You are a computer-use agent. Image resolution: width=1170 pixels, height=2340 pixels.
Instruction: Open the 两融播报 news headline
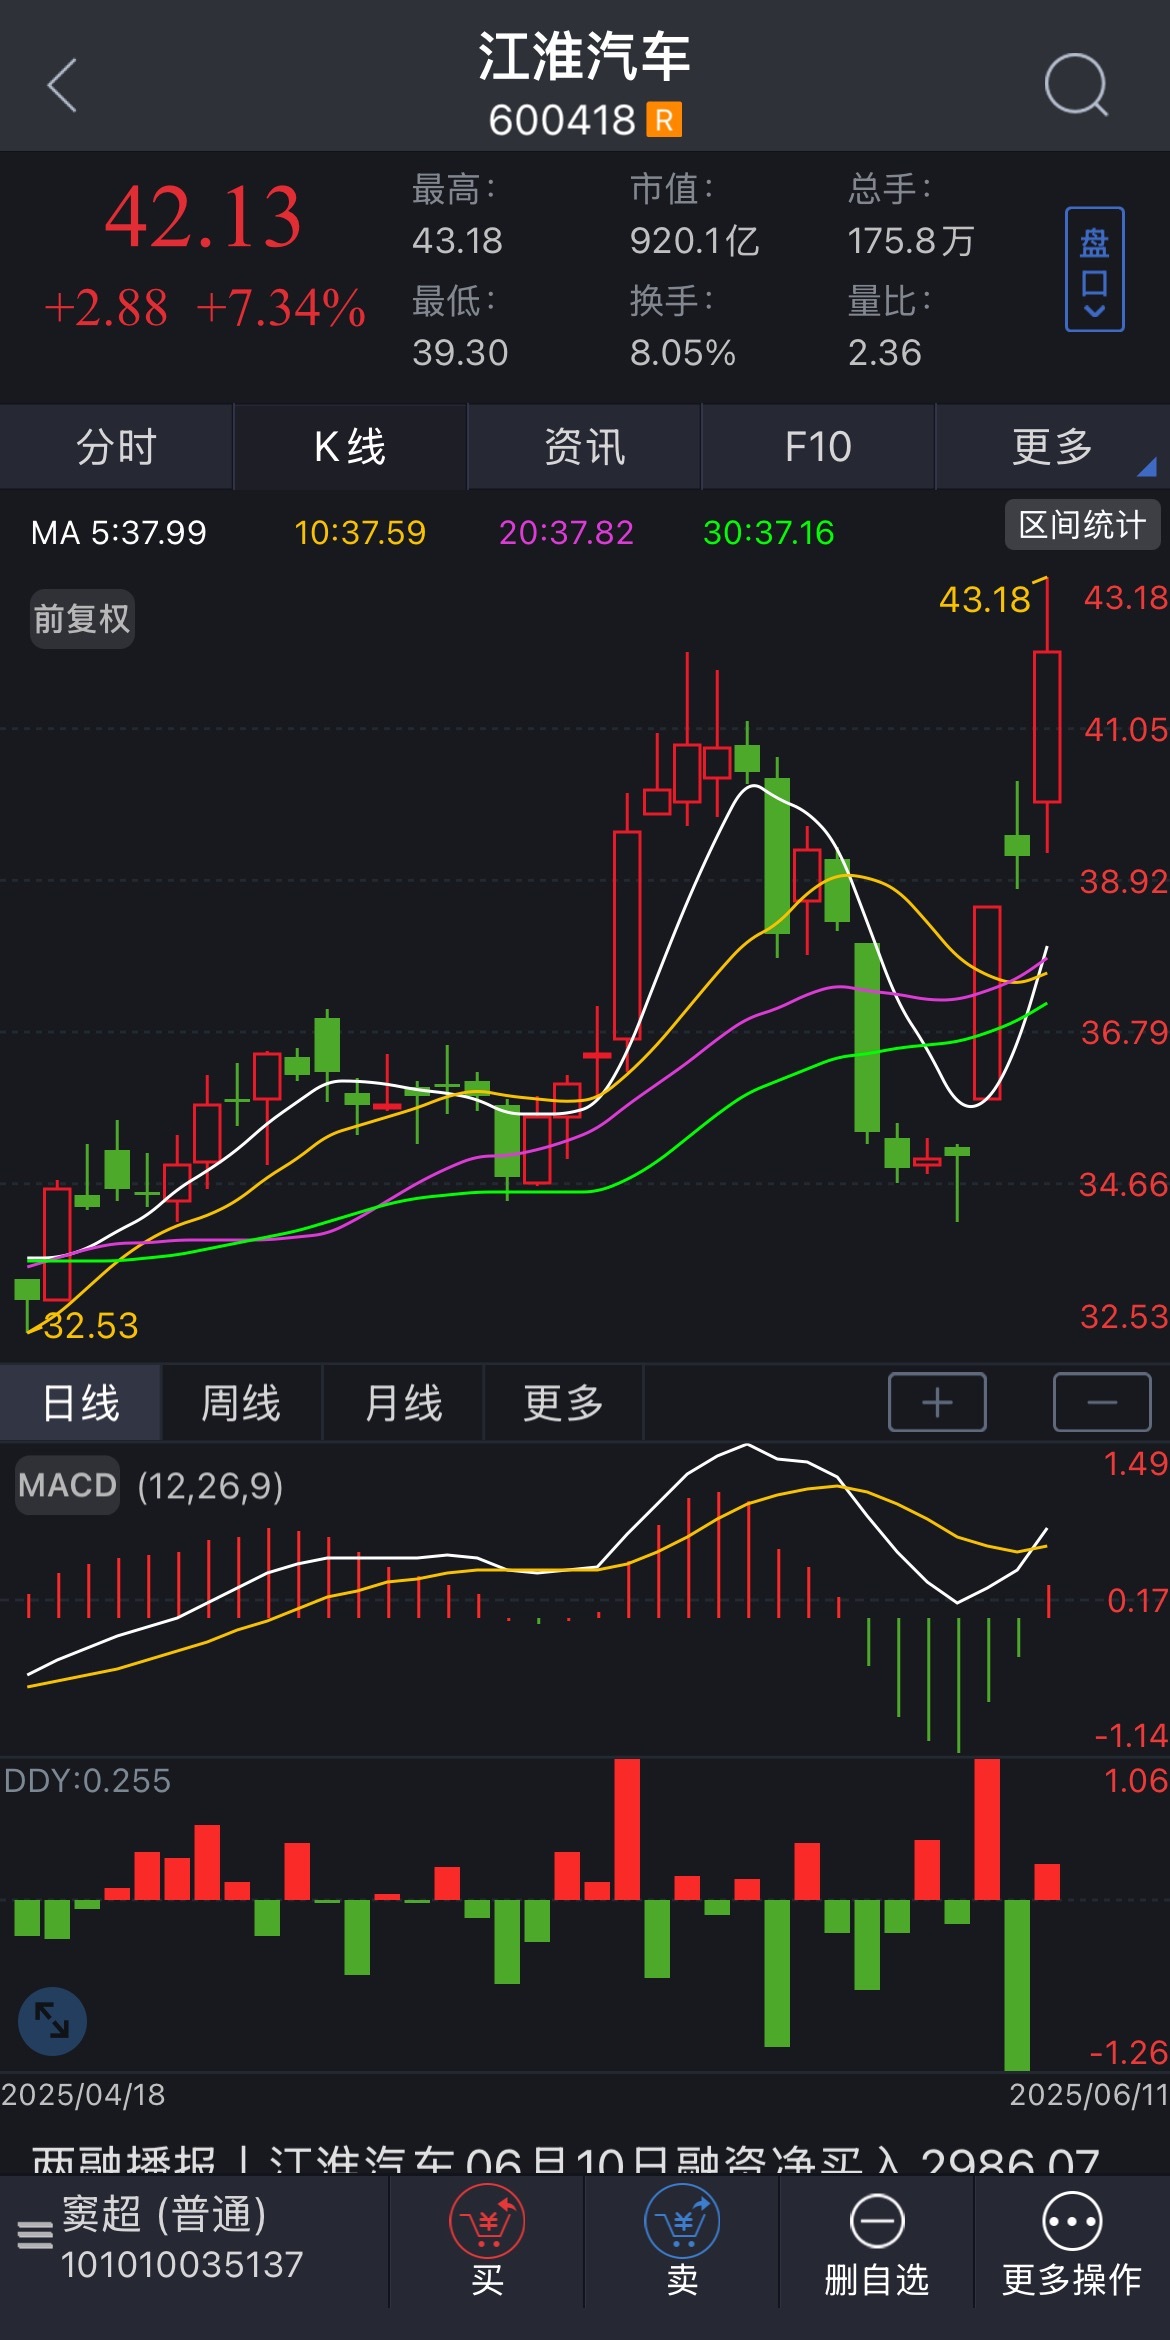(x=565, y=2160)
